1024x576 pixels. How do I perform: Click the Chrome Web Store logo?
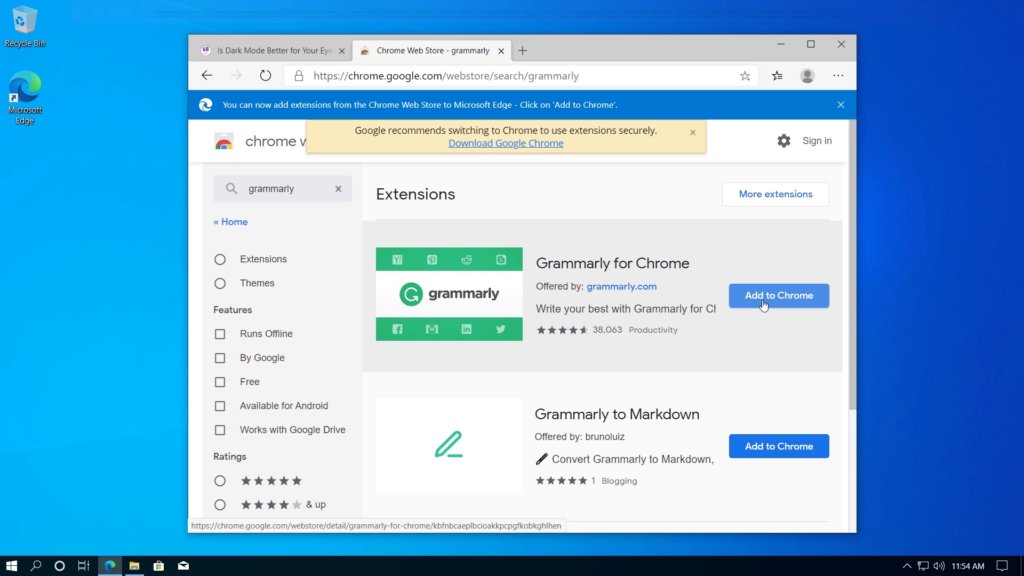(224, 141)
